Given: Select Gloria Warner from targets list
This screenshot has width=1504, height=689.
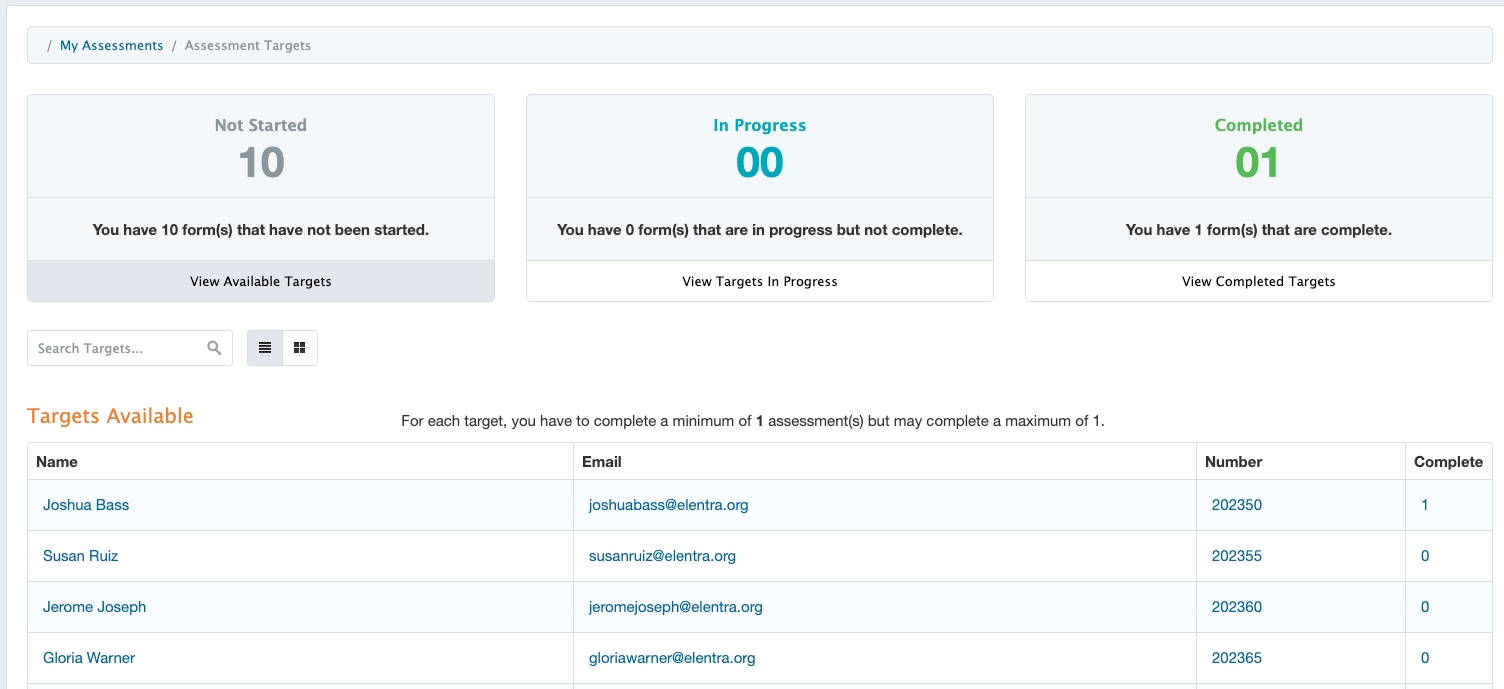Looking at the screenshot, I should [x=89, y=658].
